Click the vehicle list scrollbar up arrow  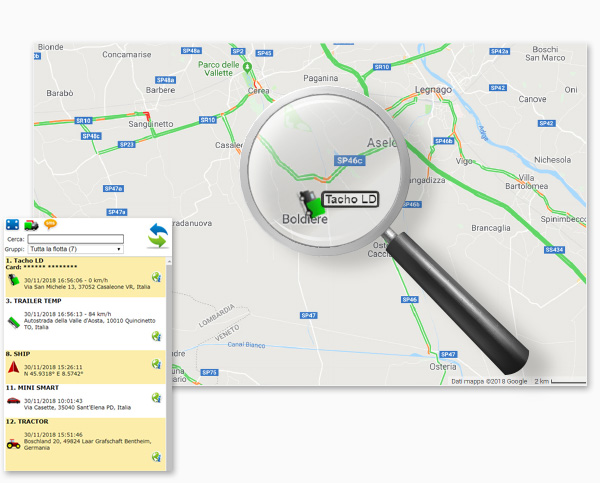tap(169, 261)
